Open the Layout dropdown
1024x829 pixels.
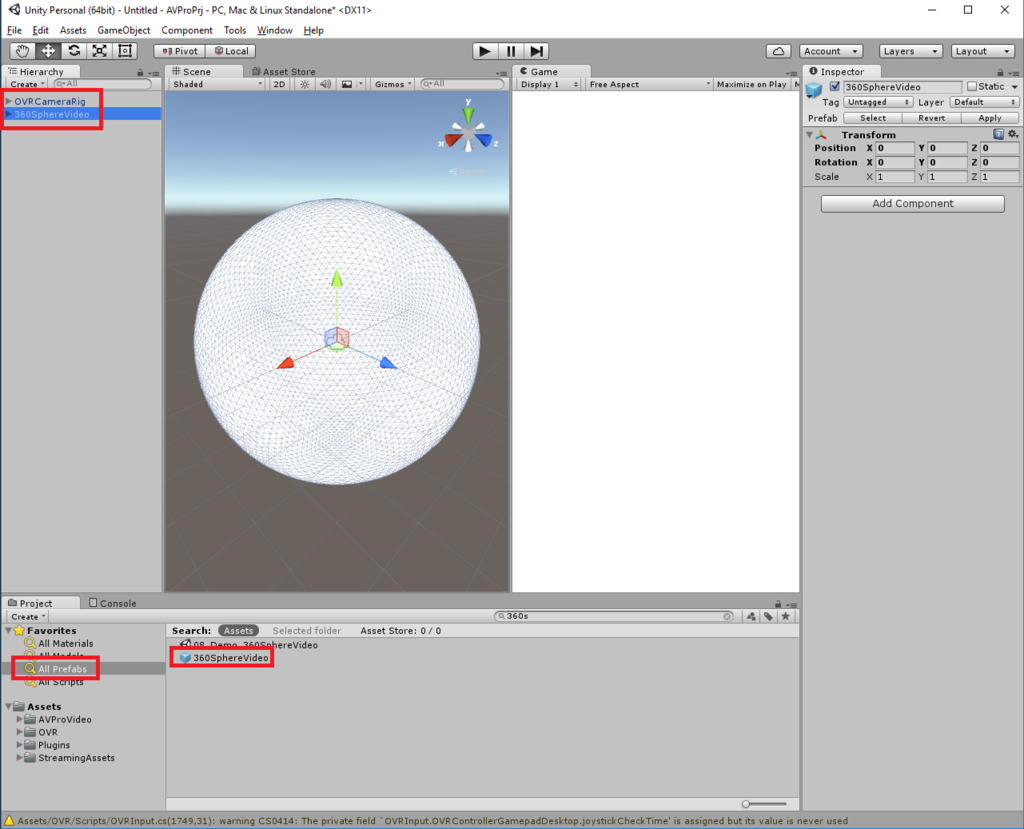pyautogui.click(x=982, y=51)
